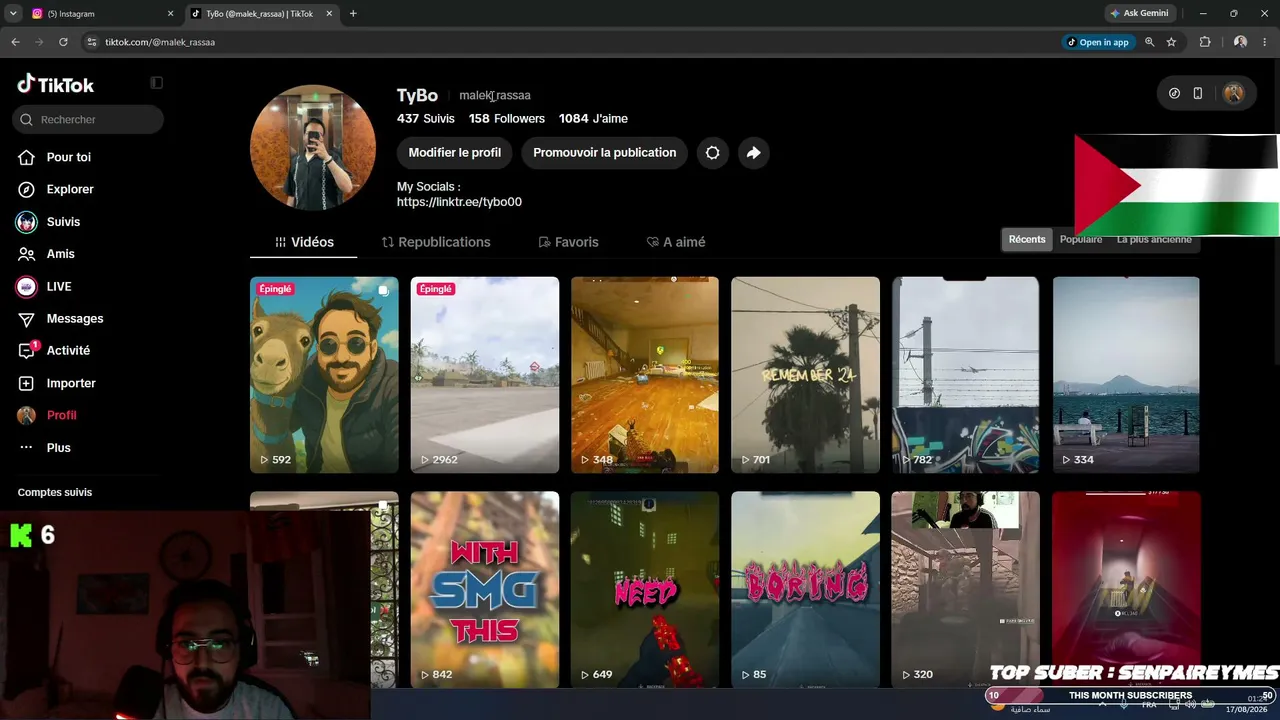View the 437 Suivis list
The width and height of the screenshot is (1280, 720).
click(x=426, y=119)
